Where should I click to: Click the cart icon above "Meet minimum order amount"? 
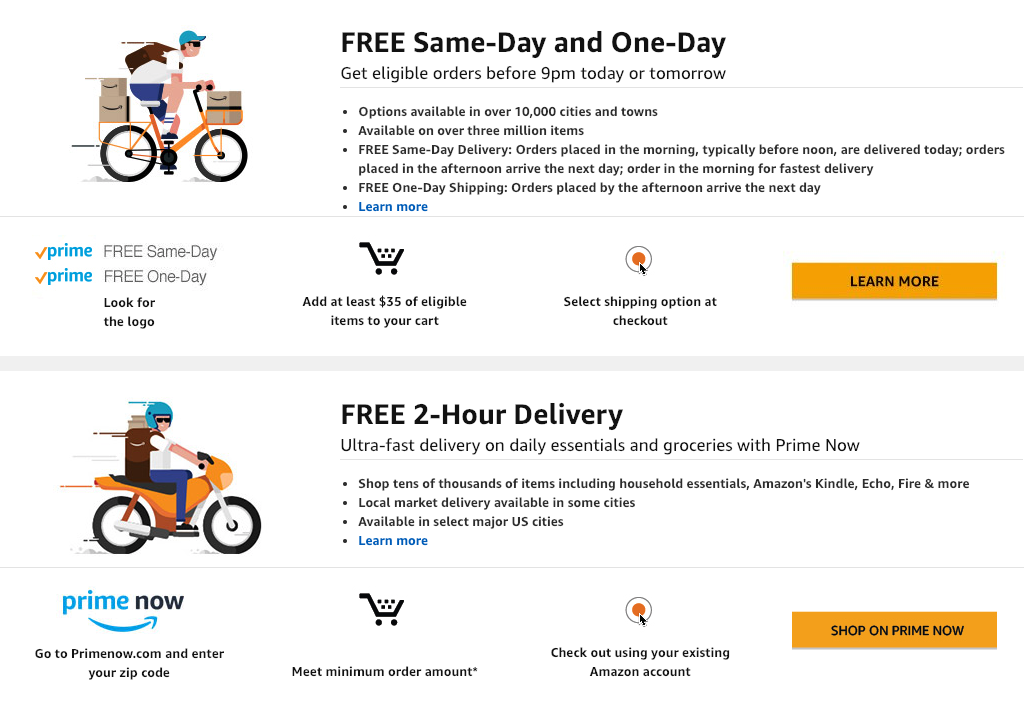point(382,609)
